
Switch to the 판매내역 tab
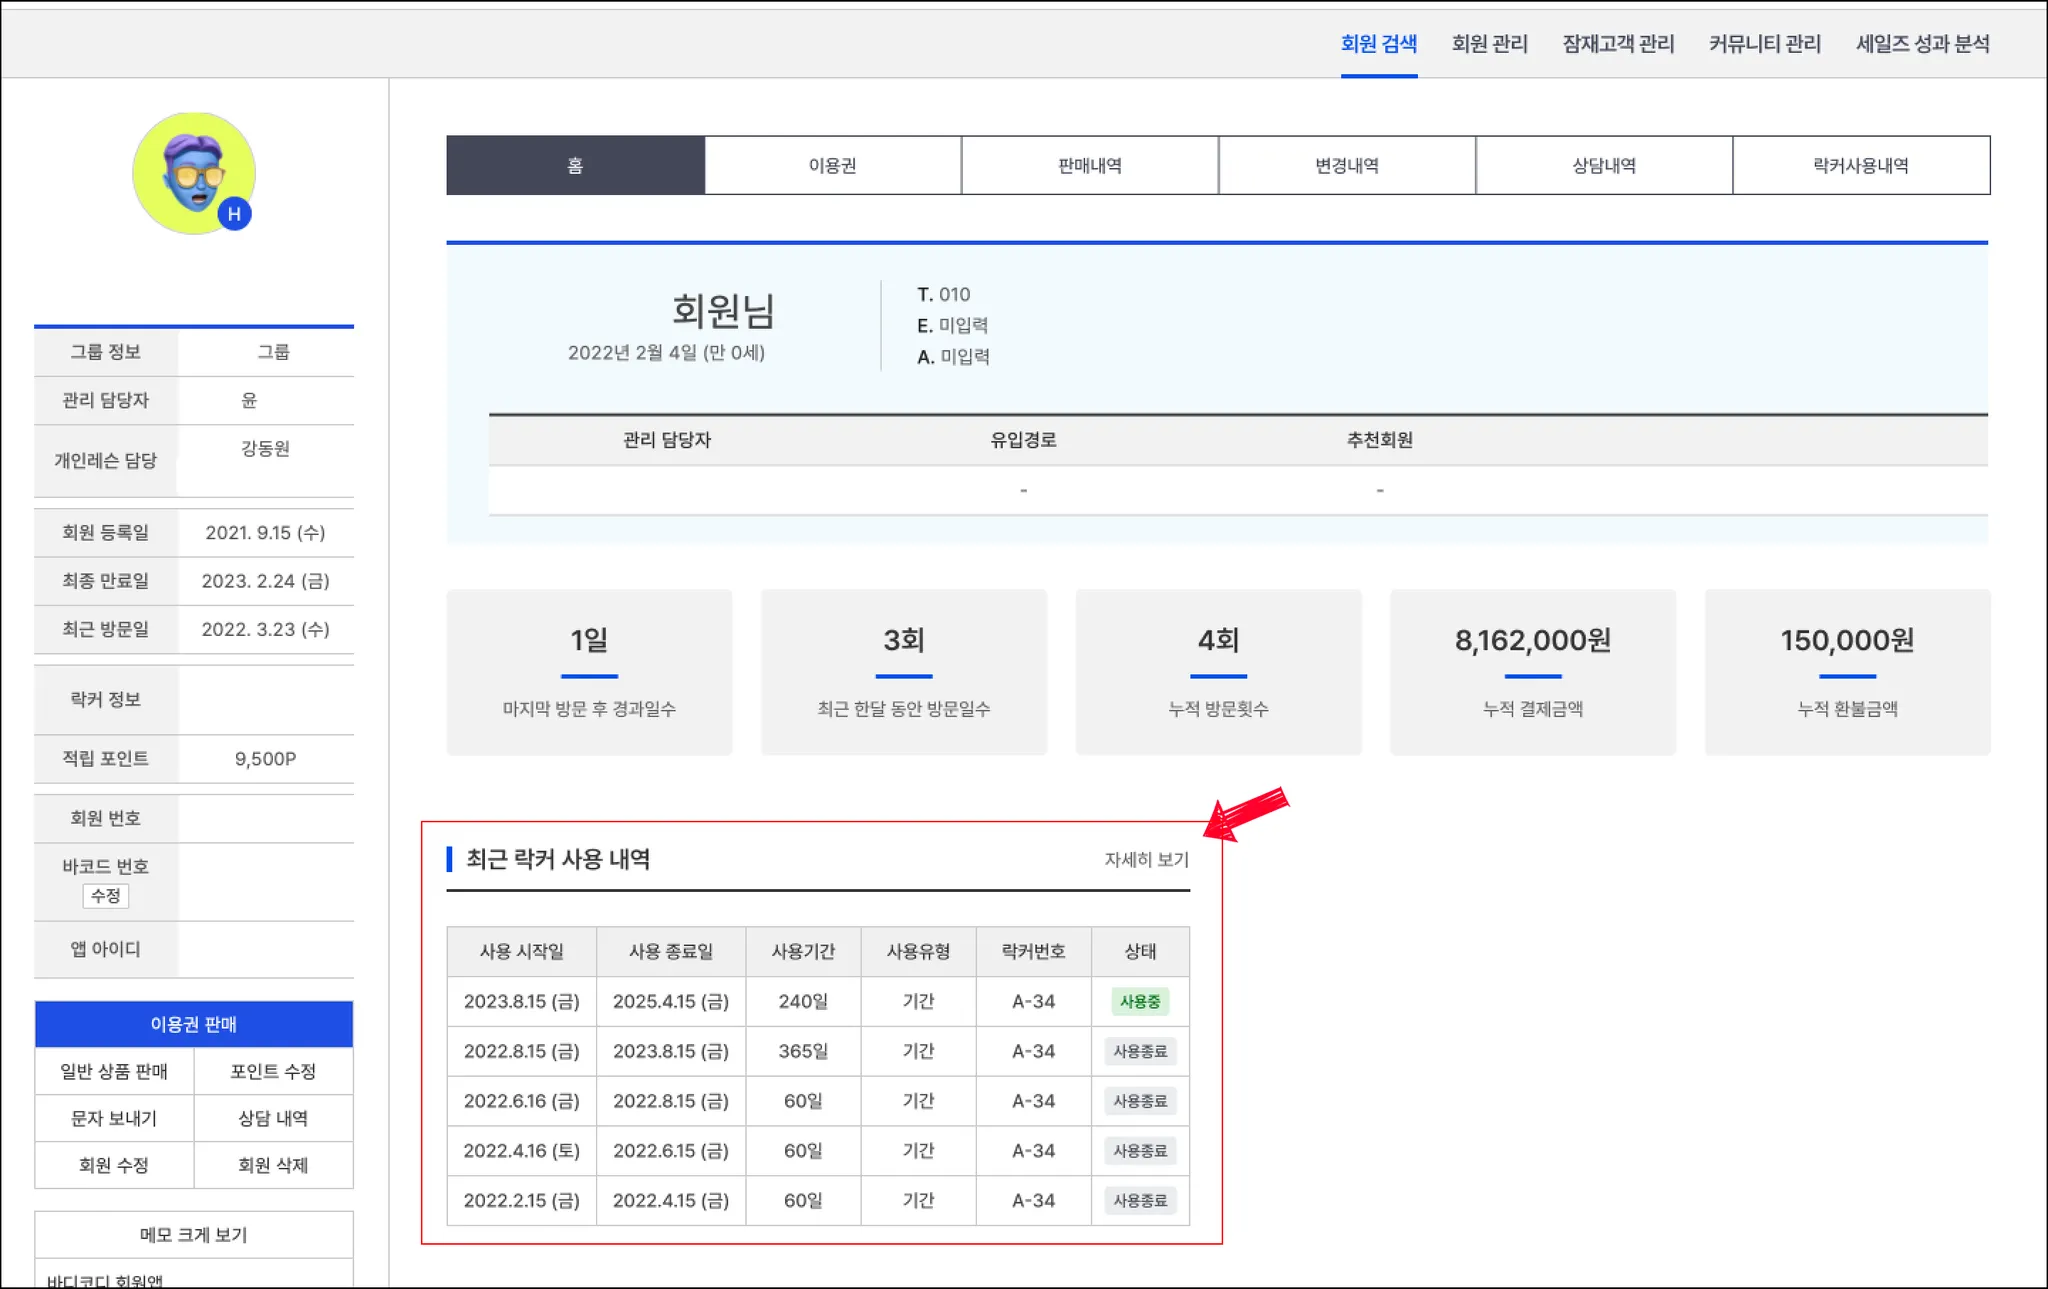click(x=1089, y=166)
